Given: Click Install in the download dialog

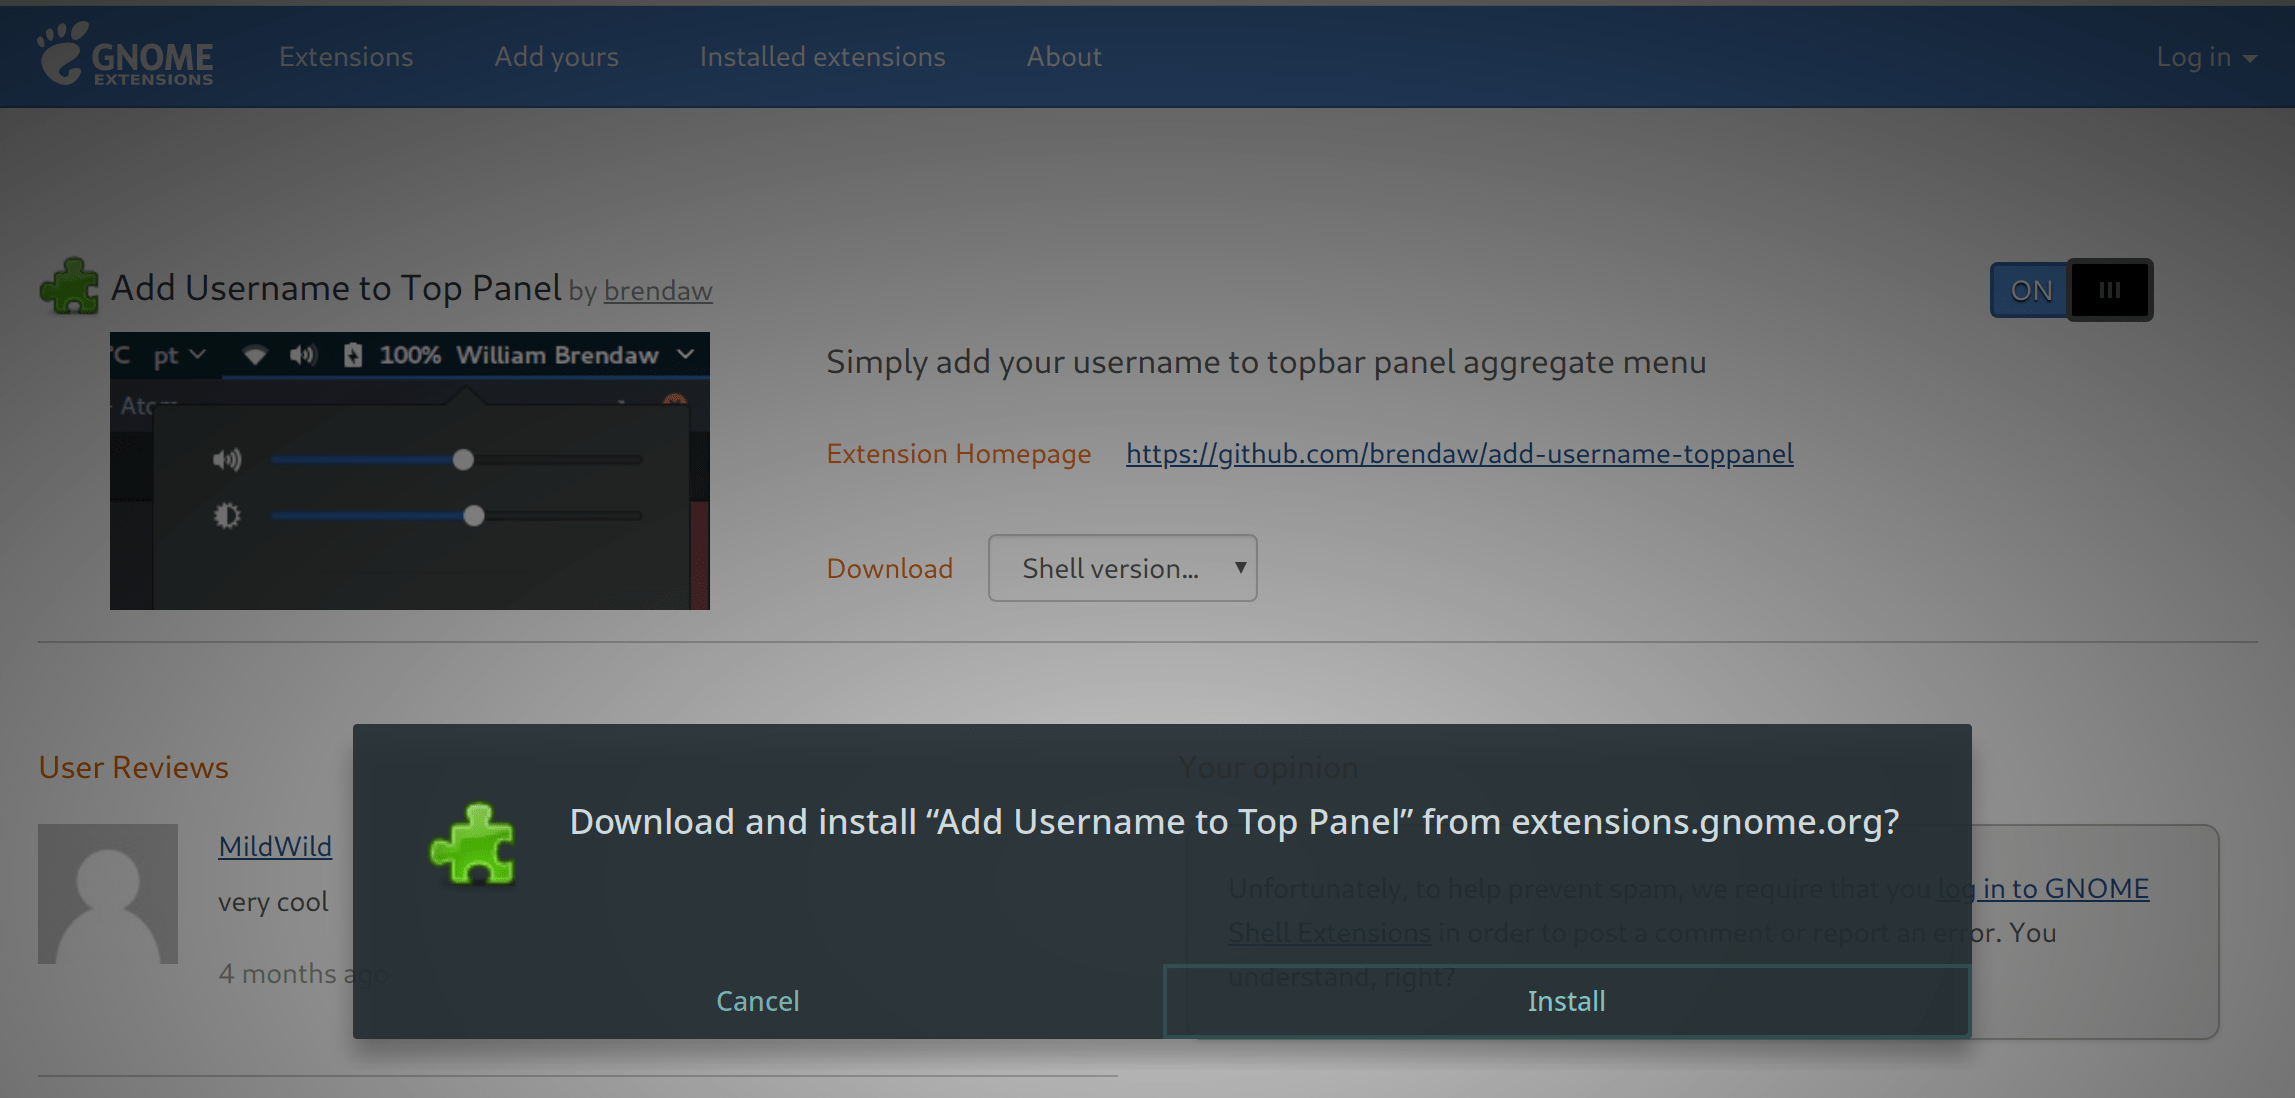Looking at the screenshot, I should click(x=1566, y=1000).
